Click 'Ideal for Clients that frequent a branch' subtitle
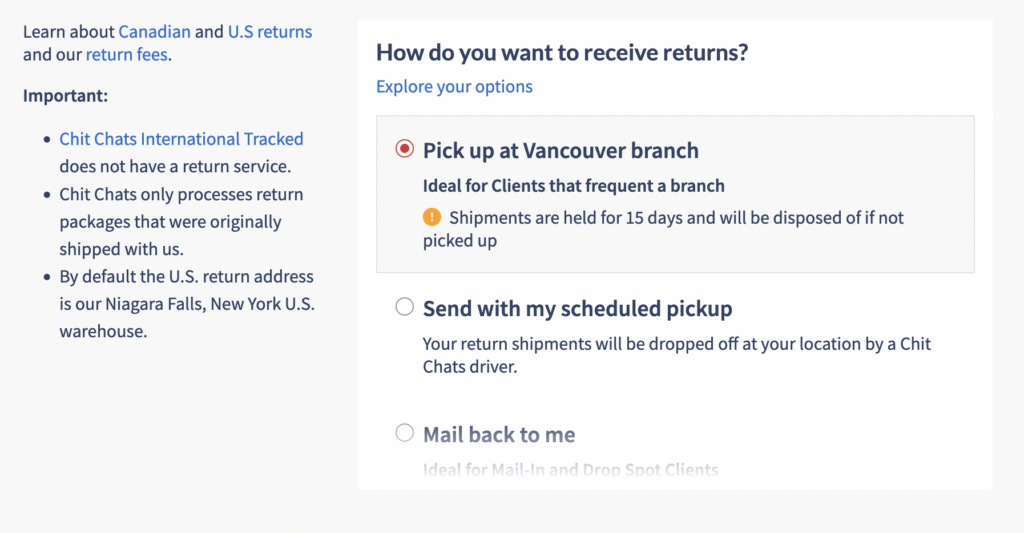Image resolution: width=1024 pixels, height=533 pixels. [573, 186]
